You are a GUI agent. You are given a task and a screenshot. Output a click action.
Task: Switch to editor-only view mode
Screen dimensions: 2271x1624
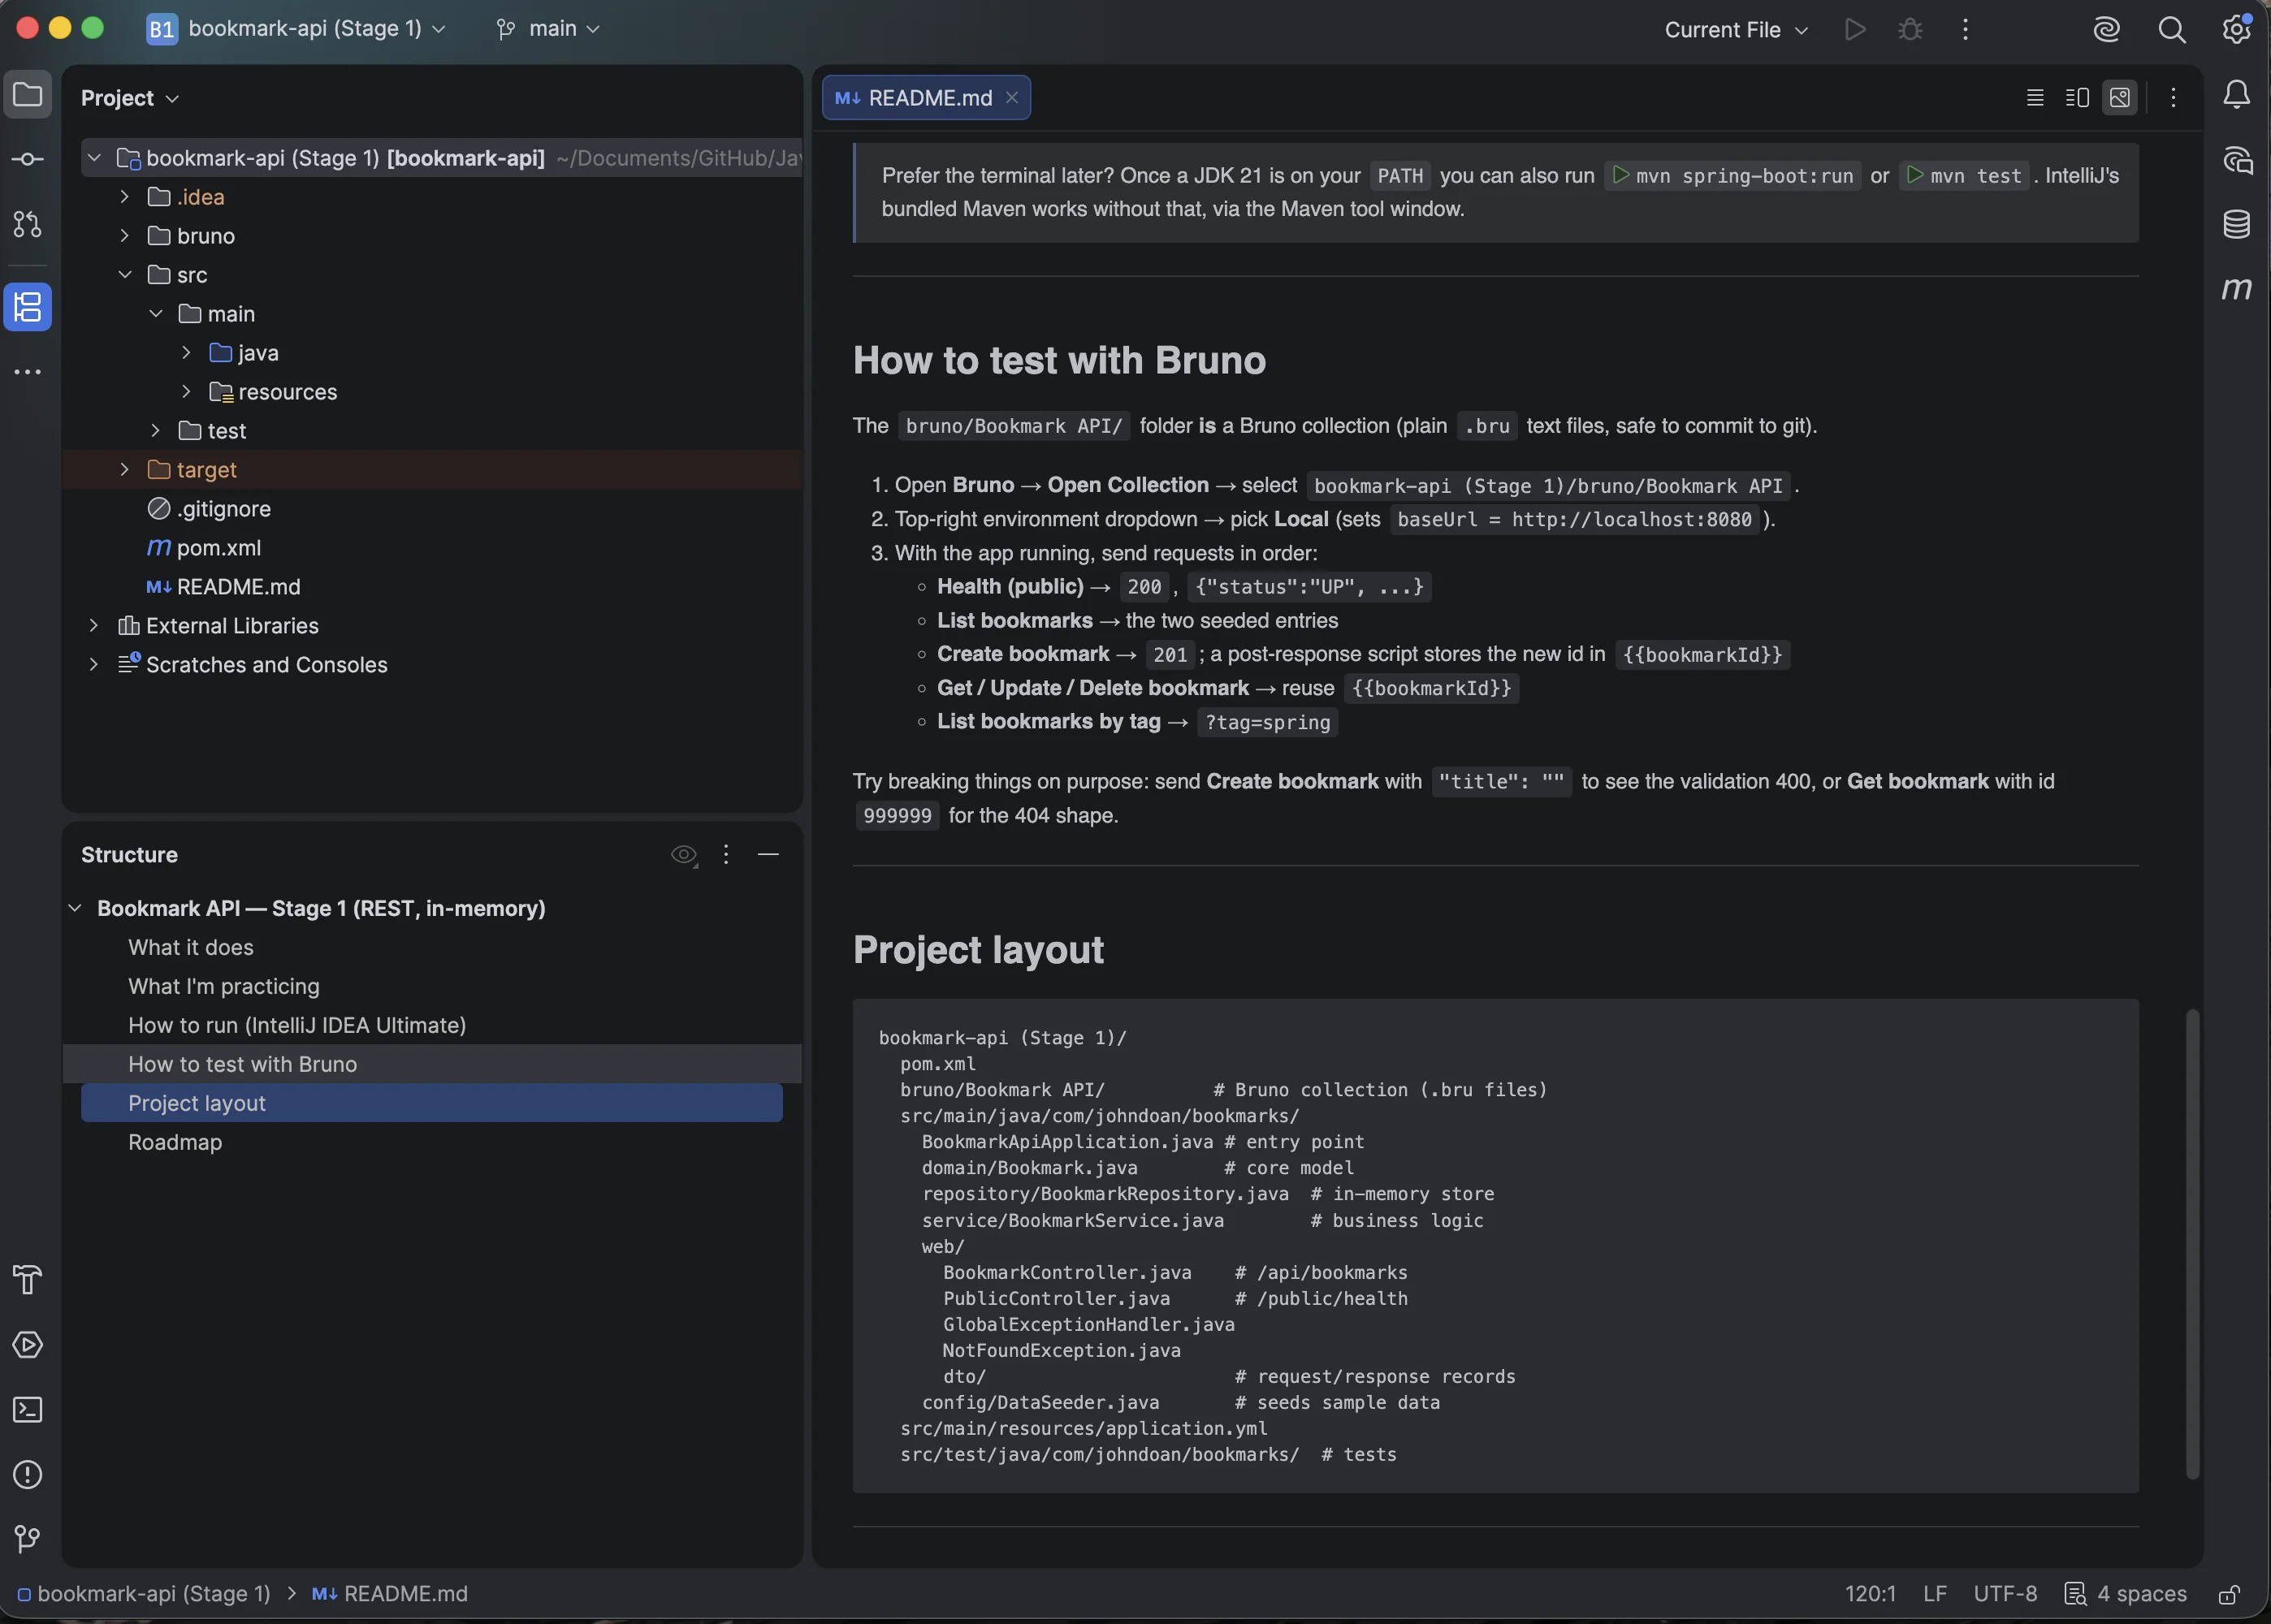[2034, 97]
